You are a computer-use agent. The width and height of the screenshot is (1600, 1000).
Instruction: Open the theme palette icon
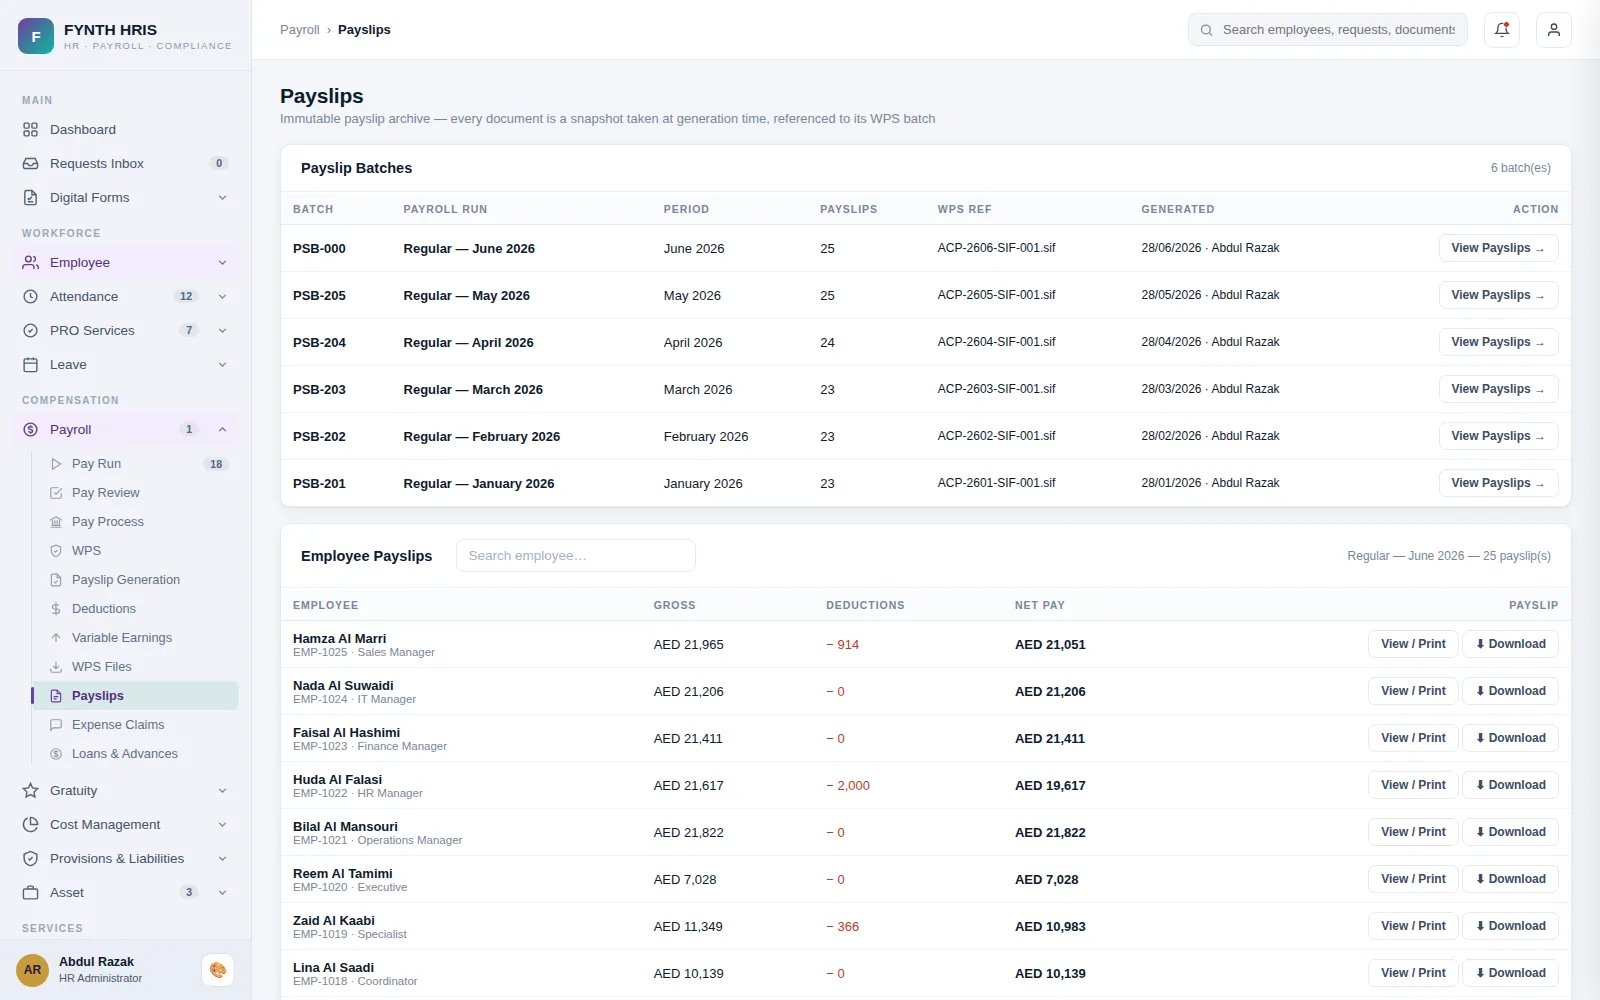click(x=218, y=970)
